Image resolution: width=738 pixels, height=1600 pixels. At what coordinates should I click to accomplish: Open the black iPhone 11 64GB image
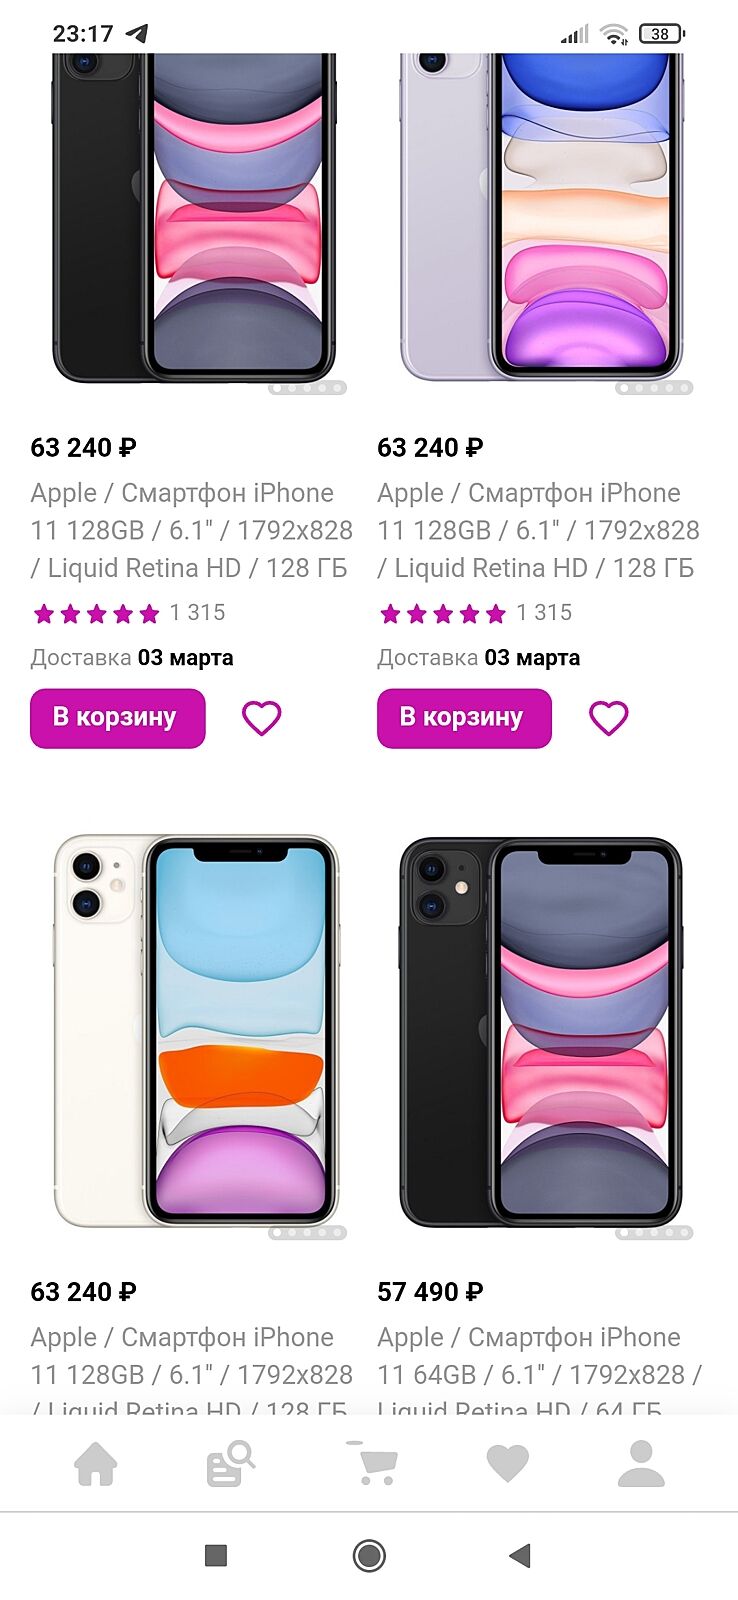point(540,1032)
